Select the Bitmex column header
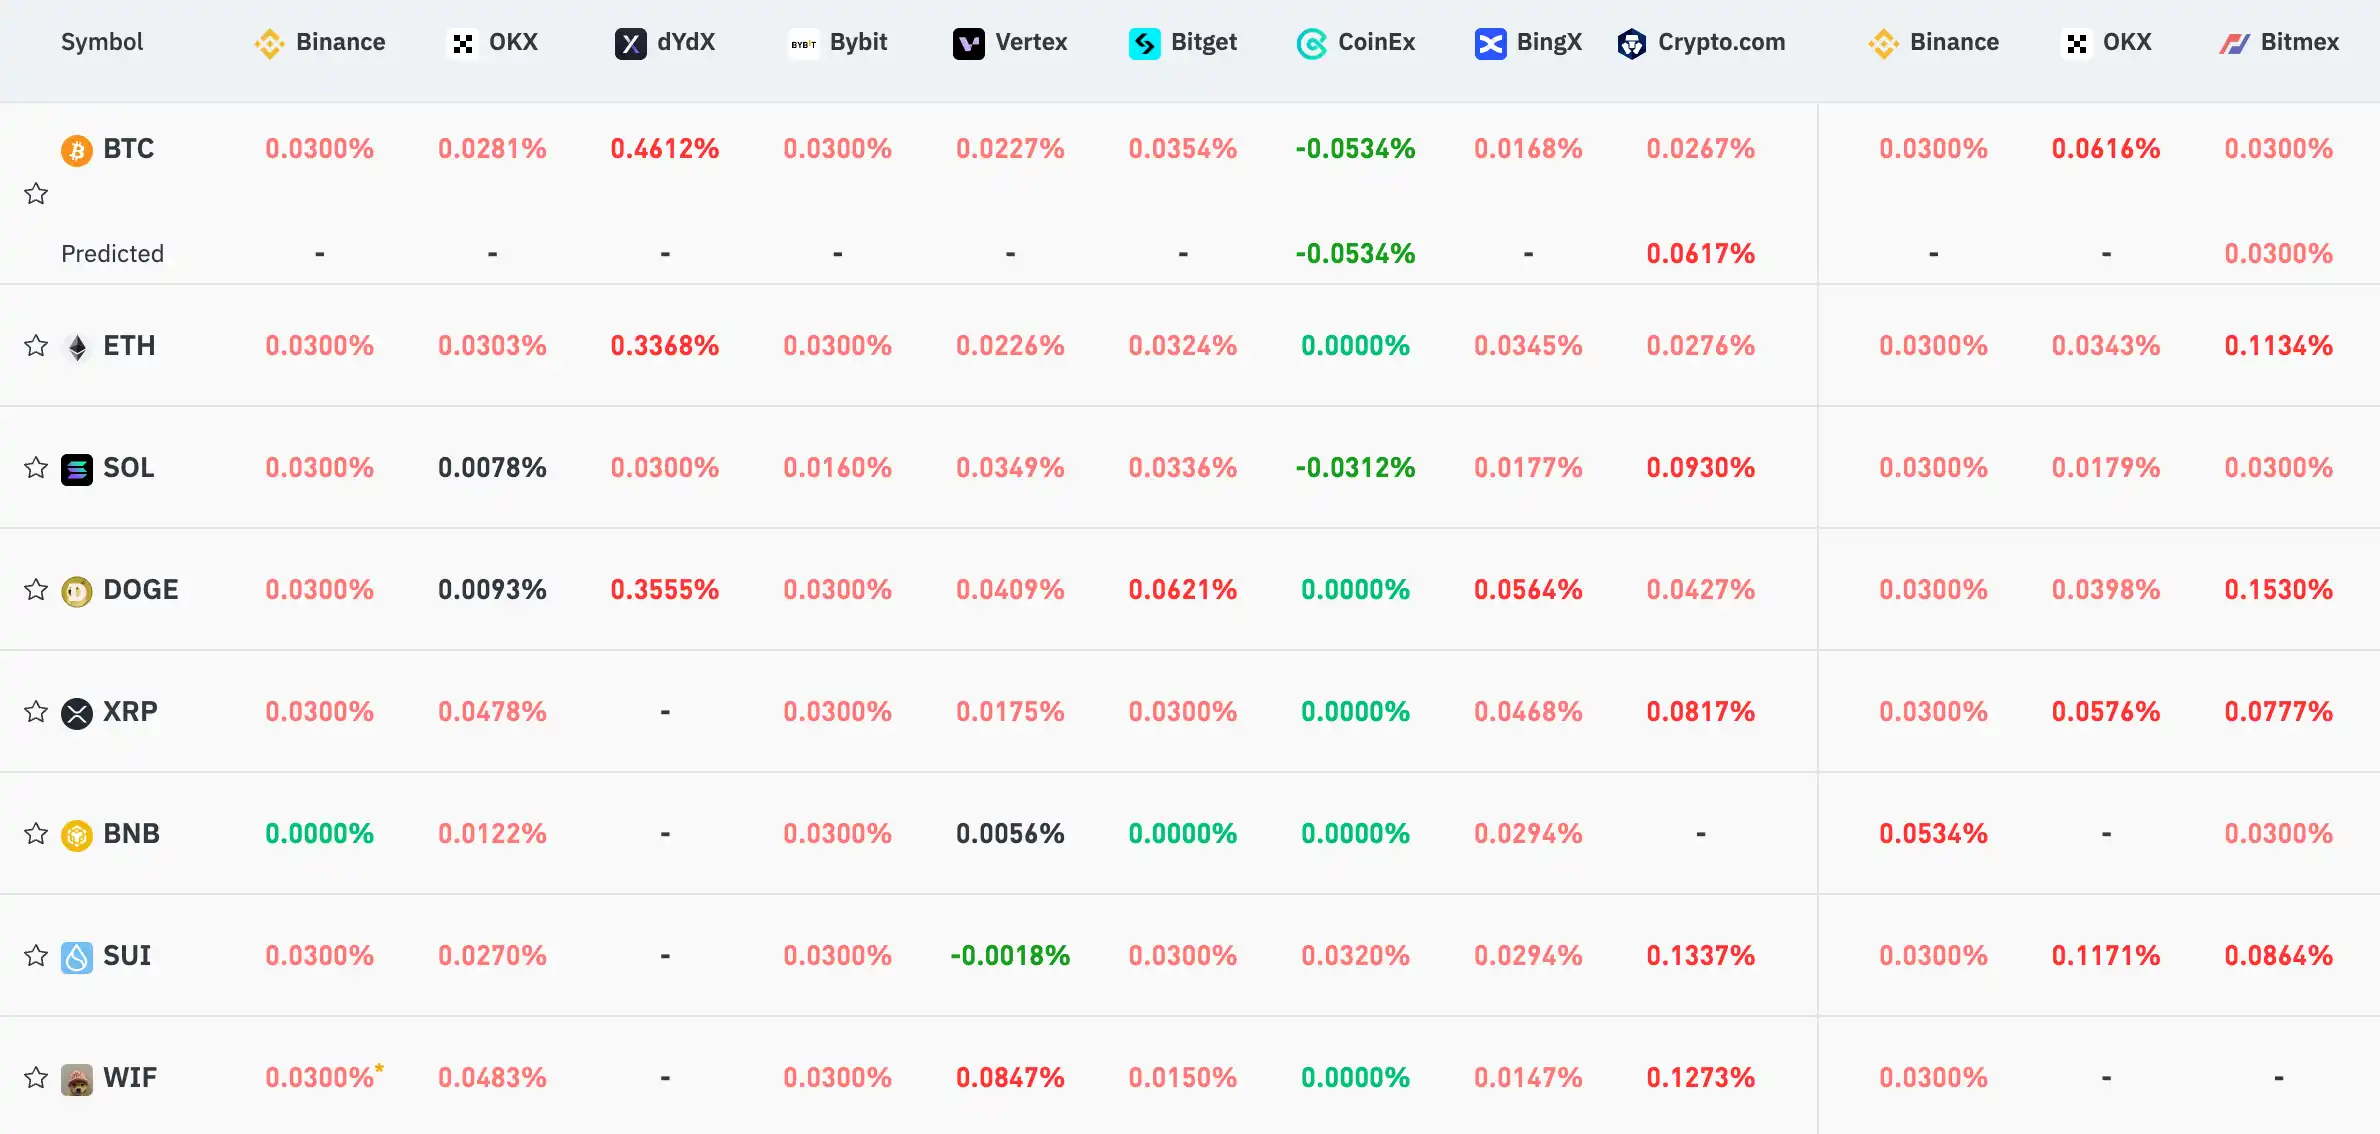2380x1134 pixels. pyautogui.click(x=2299, y=42)
